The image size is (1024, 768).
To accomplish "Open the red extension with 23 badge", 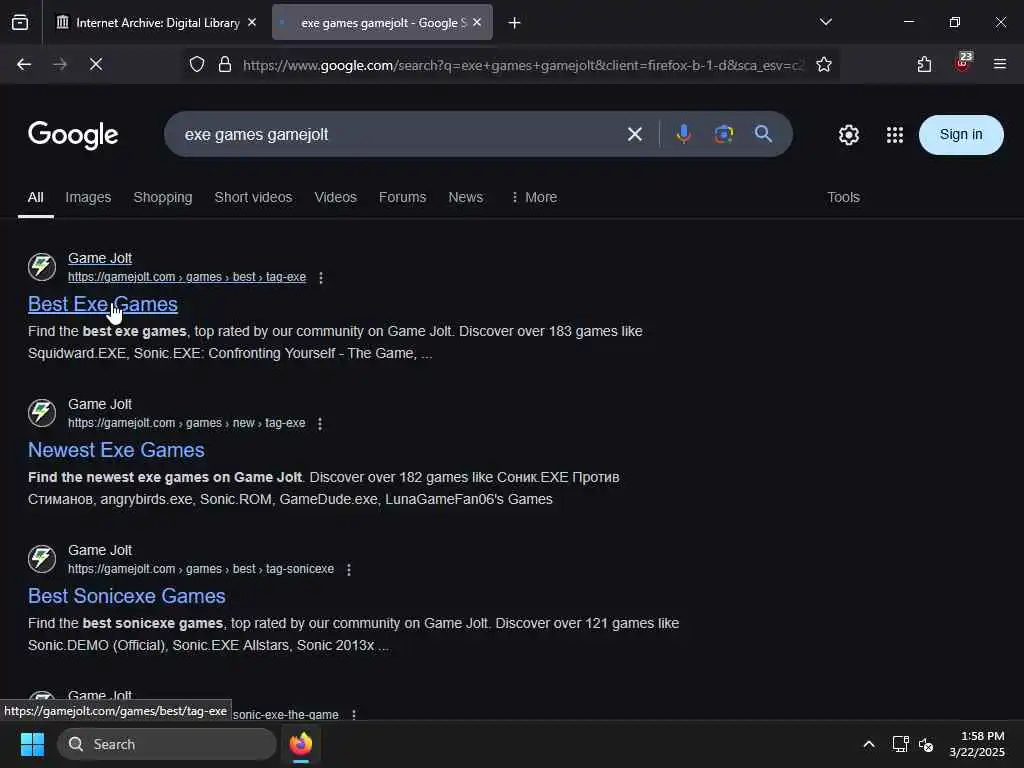I will (x=963, y=63).
